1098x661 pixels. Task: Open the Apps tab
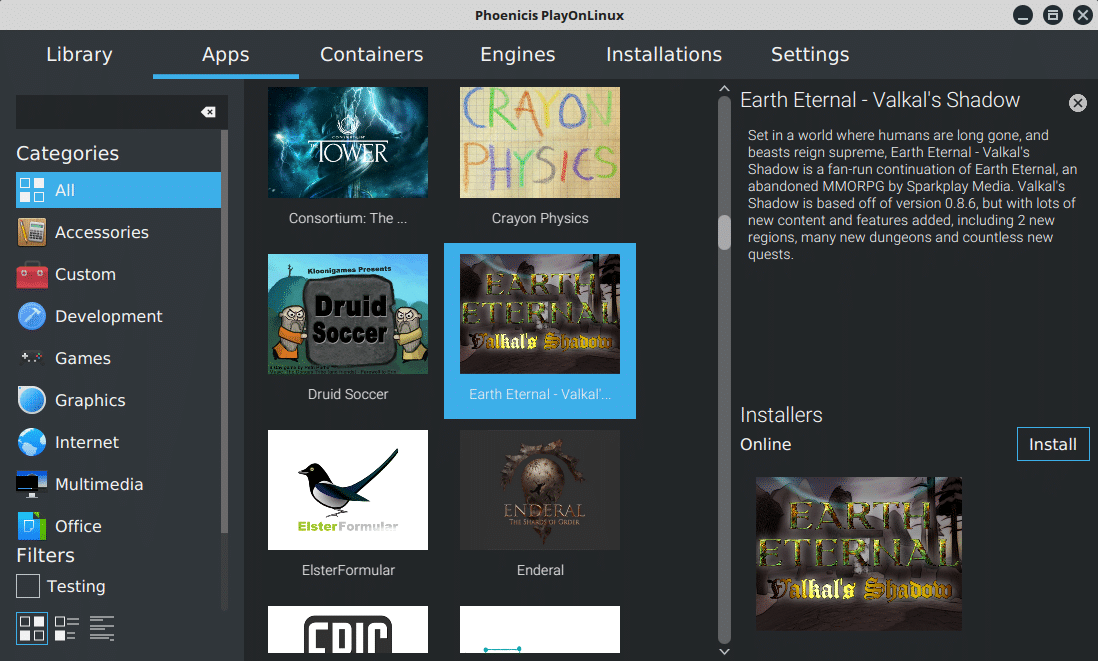(x=225, y=54)
